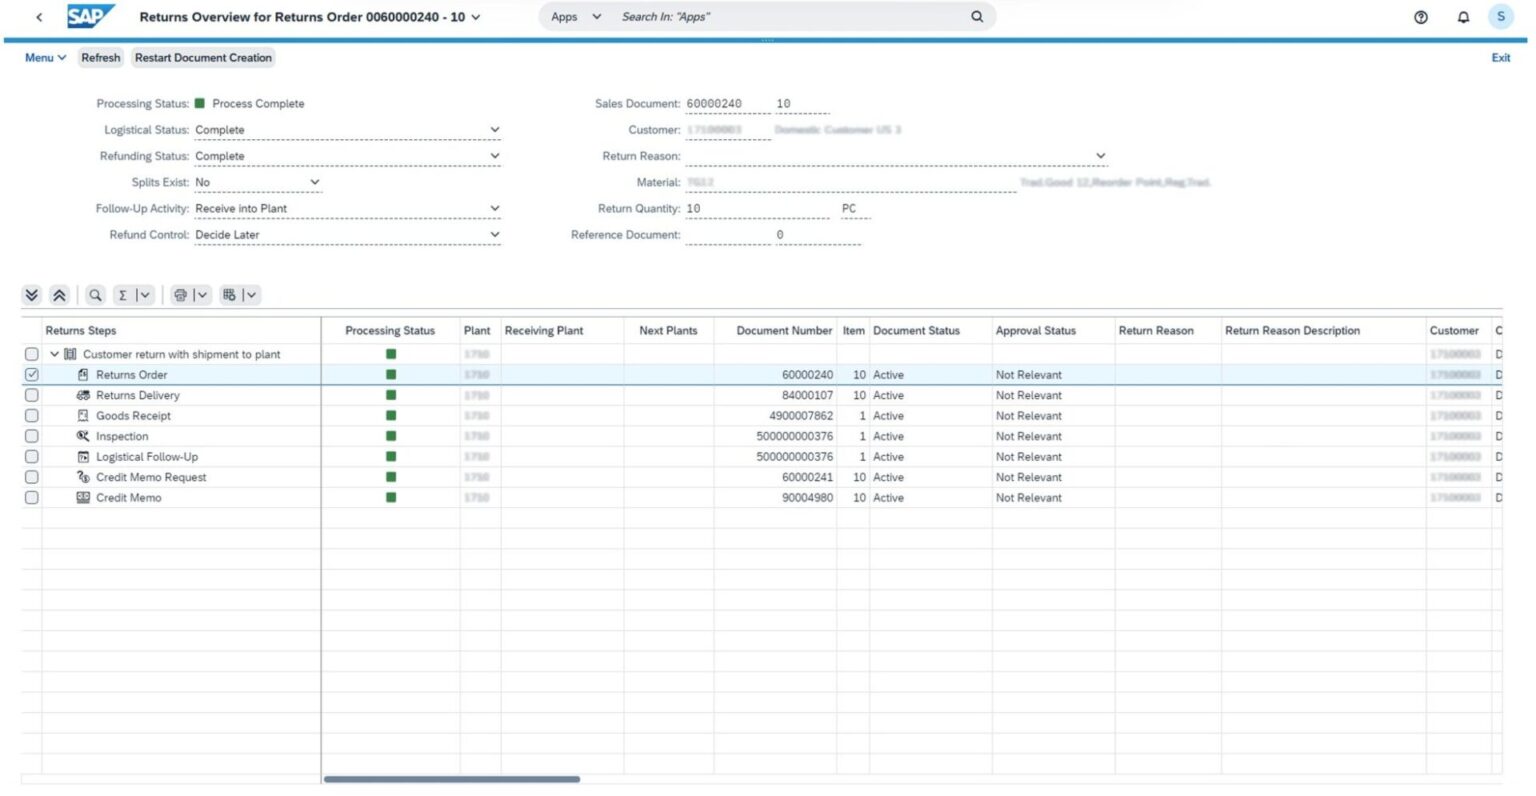Screen dimensions: 1536x796
Task: Click the horizontal table scrollbar
Action: [x=452, y=779]
